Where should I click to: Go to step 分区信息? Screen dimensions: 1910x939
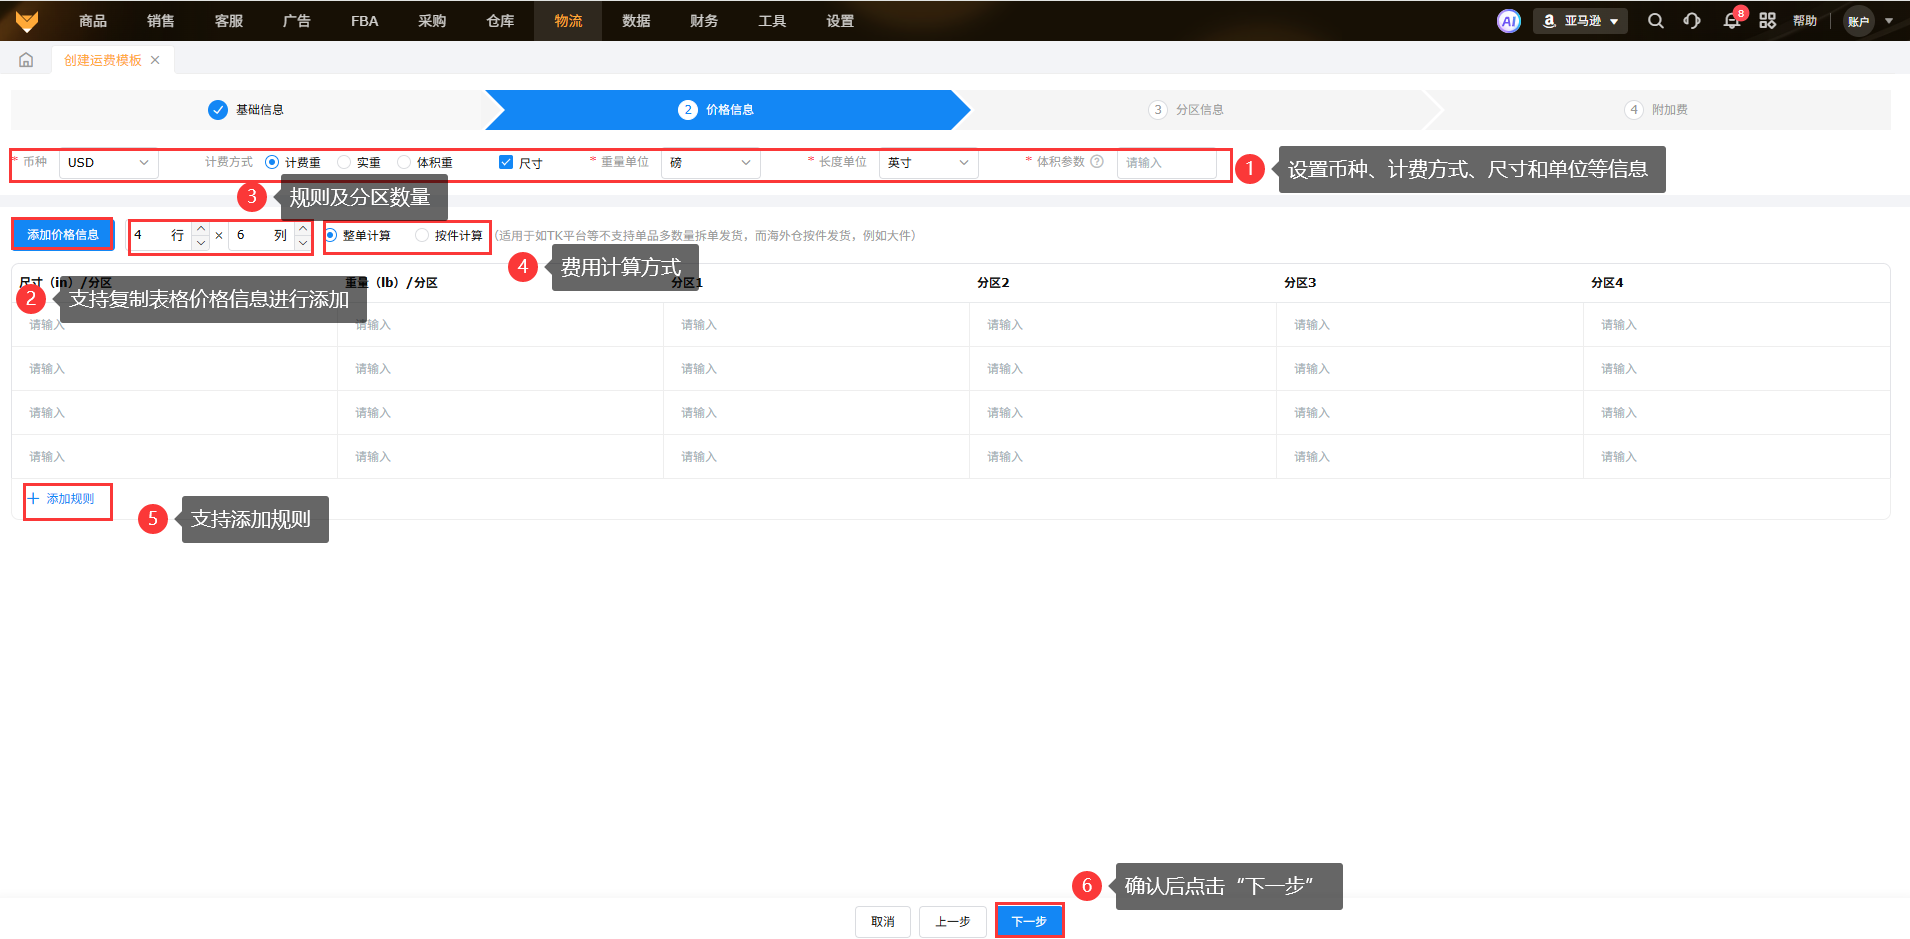pyautogui.click(x=1186, y=110)
